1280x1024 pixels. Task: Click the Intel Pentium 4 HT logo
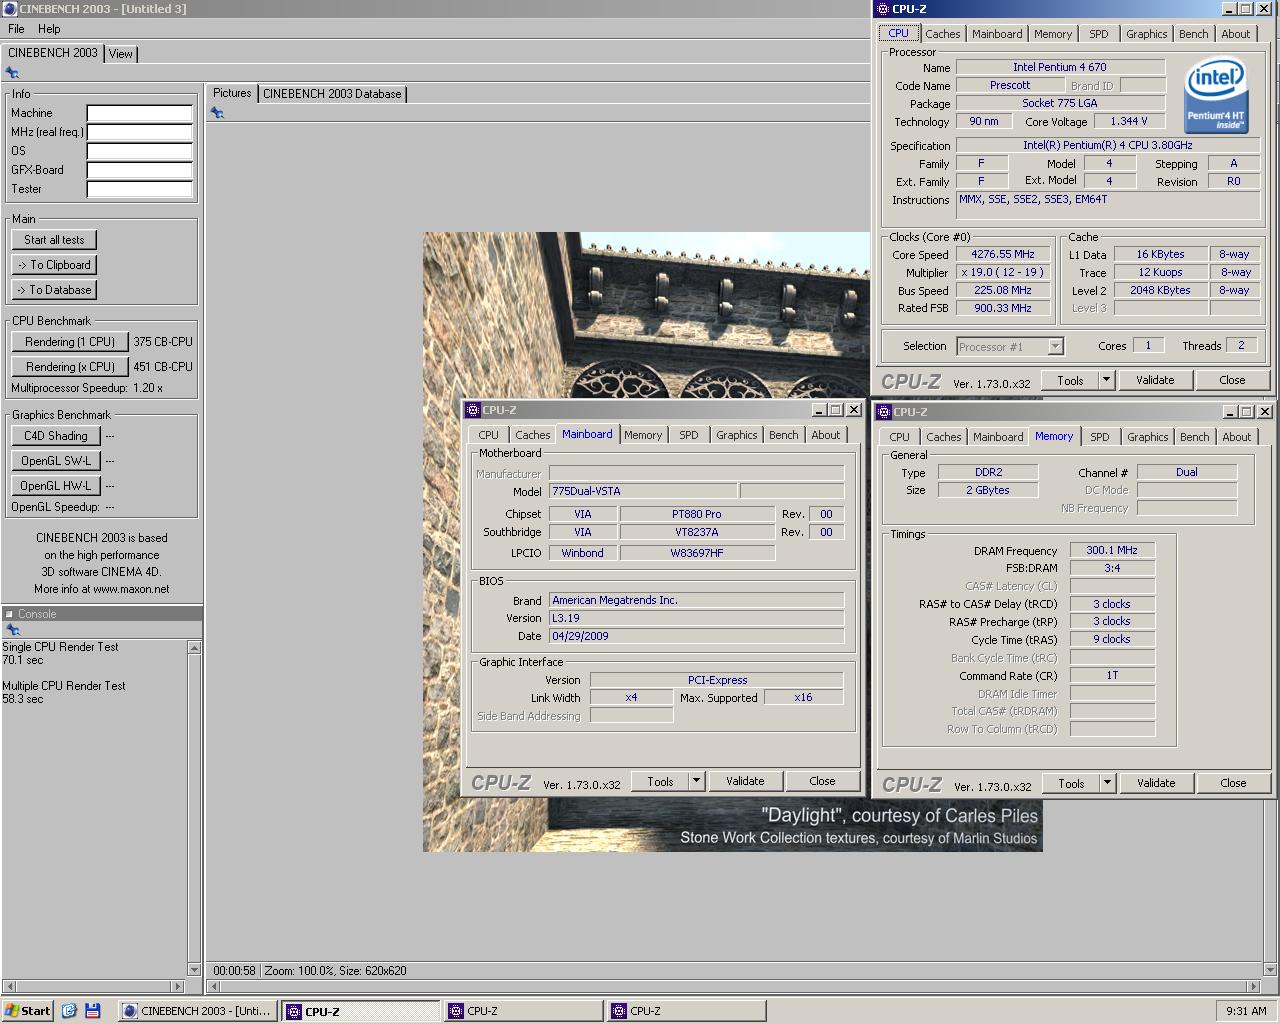pos(1216,96)
